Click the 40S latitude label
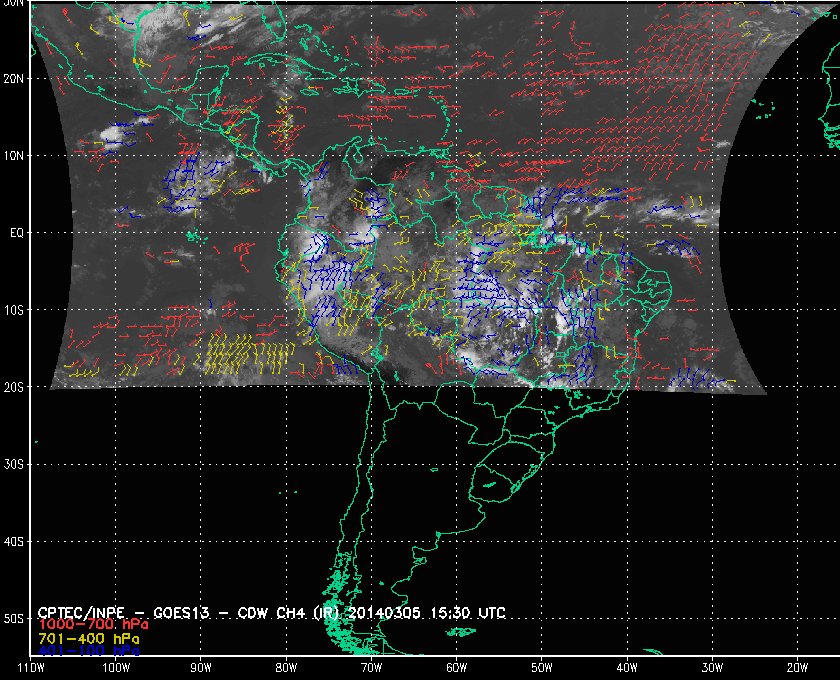Screen dimensions: 840x680 coord(14,542)
